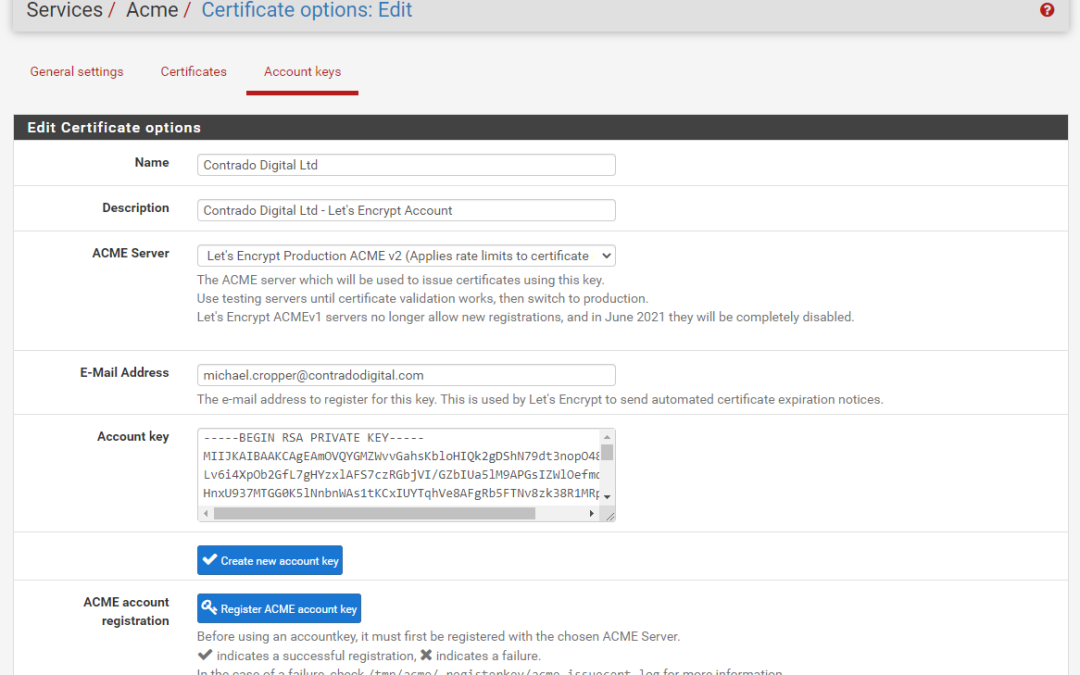
Task: Click the 'Edit Certificate options' panel heading
Action: (114, 127)
